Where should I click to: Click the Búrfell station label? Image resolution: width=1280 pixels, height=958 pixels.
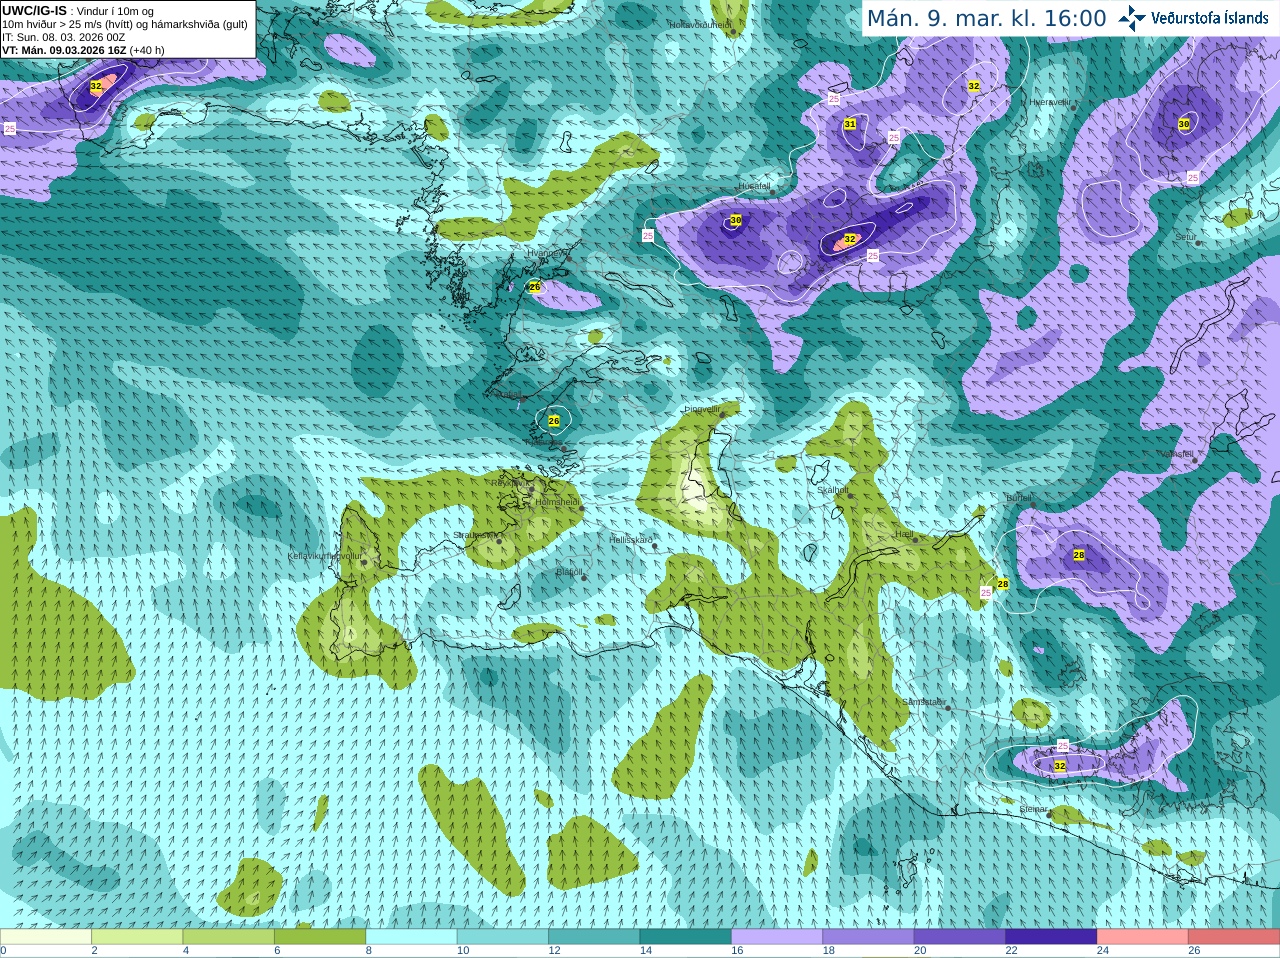(1018, 497)
